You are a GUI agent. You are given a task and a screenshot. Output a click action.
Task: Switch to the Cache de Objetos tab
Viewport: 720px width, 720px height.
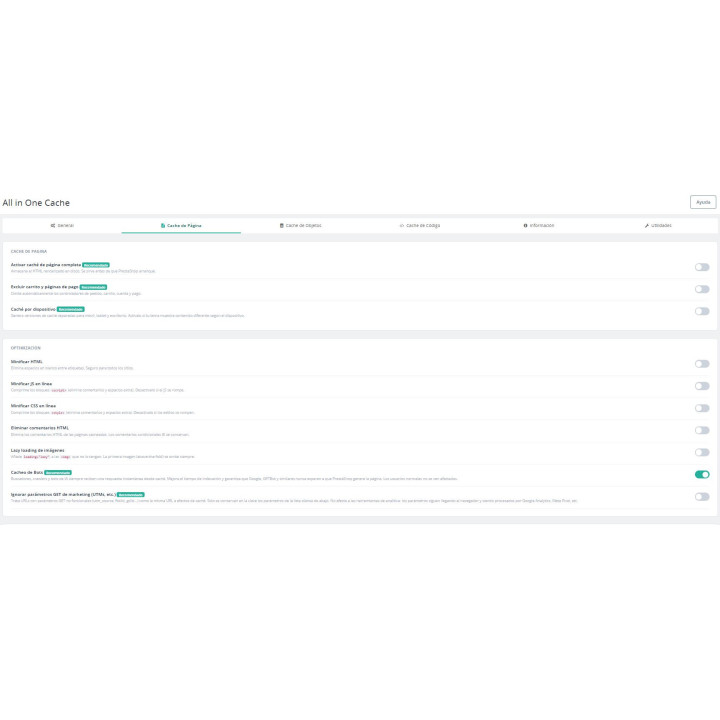(300, 225)
